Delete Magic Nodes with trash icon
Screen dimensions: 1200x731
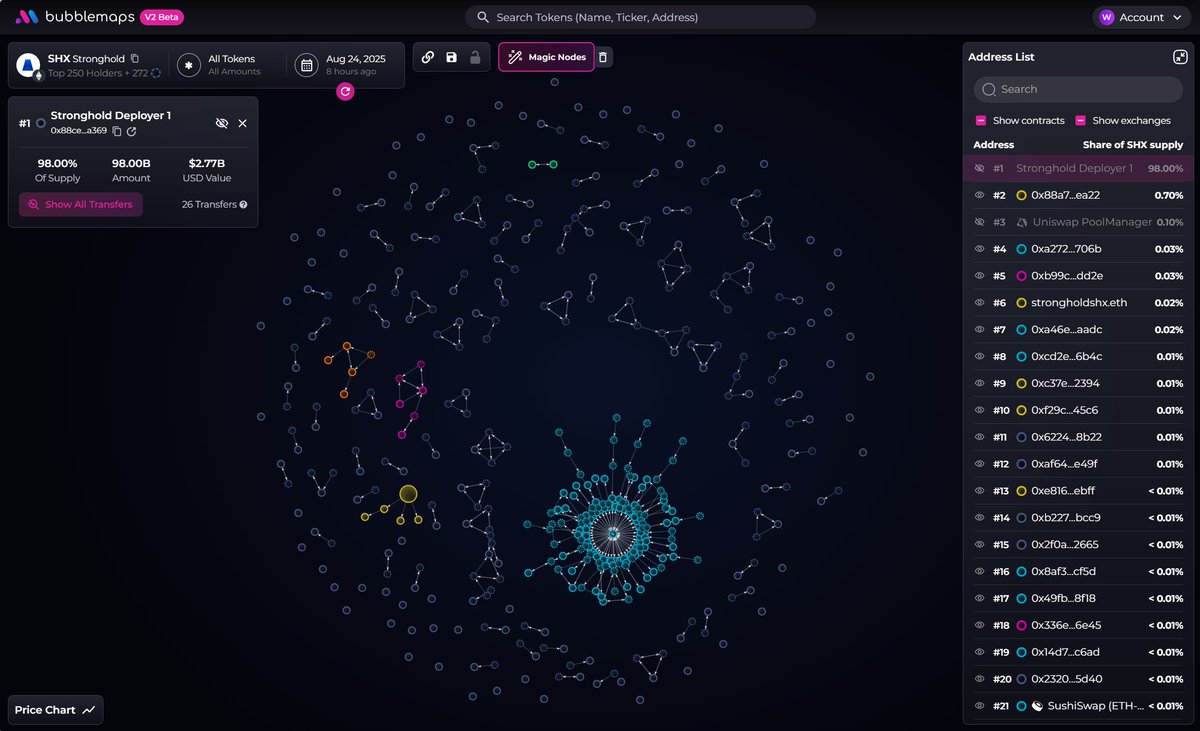(x=602, y=57)
